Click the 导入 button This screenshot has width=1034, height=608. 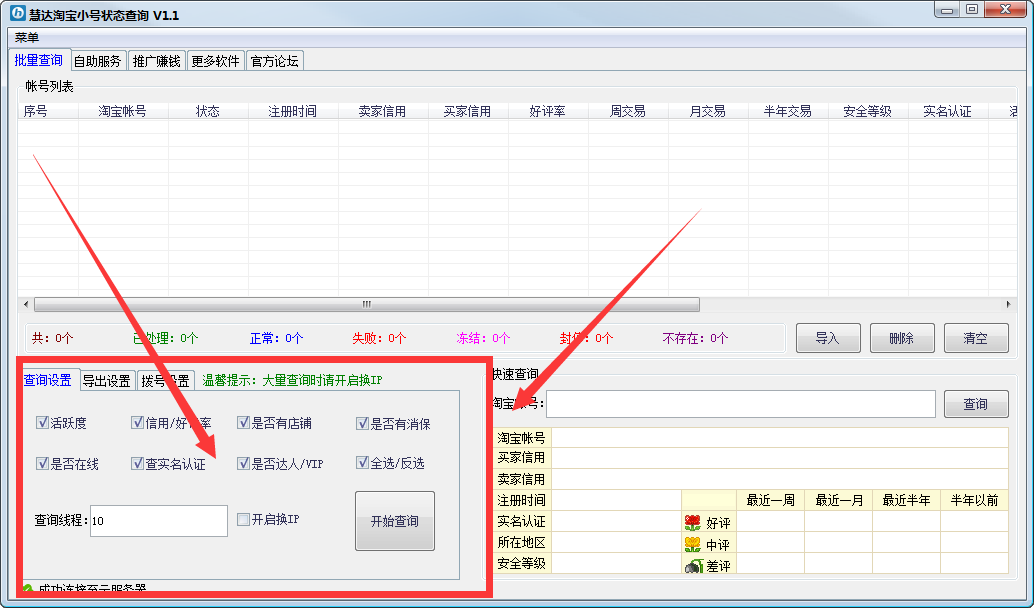click(x=827, y=338)
